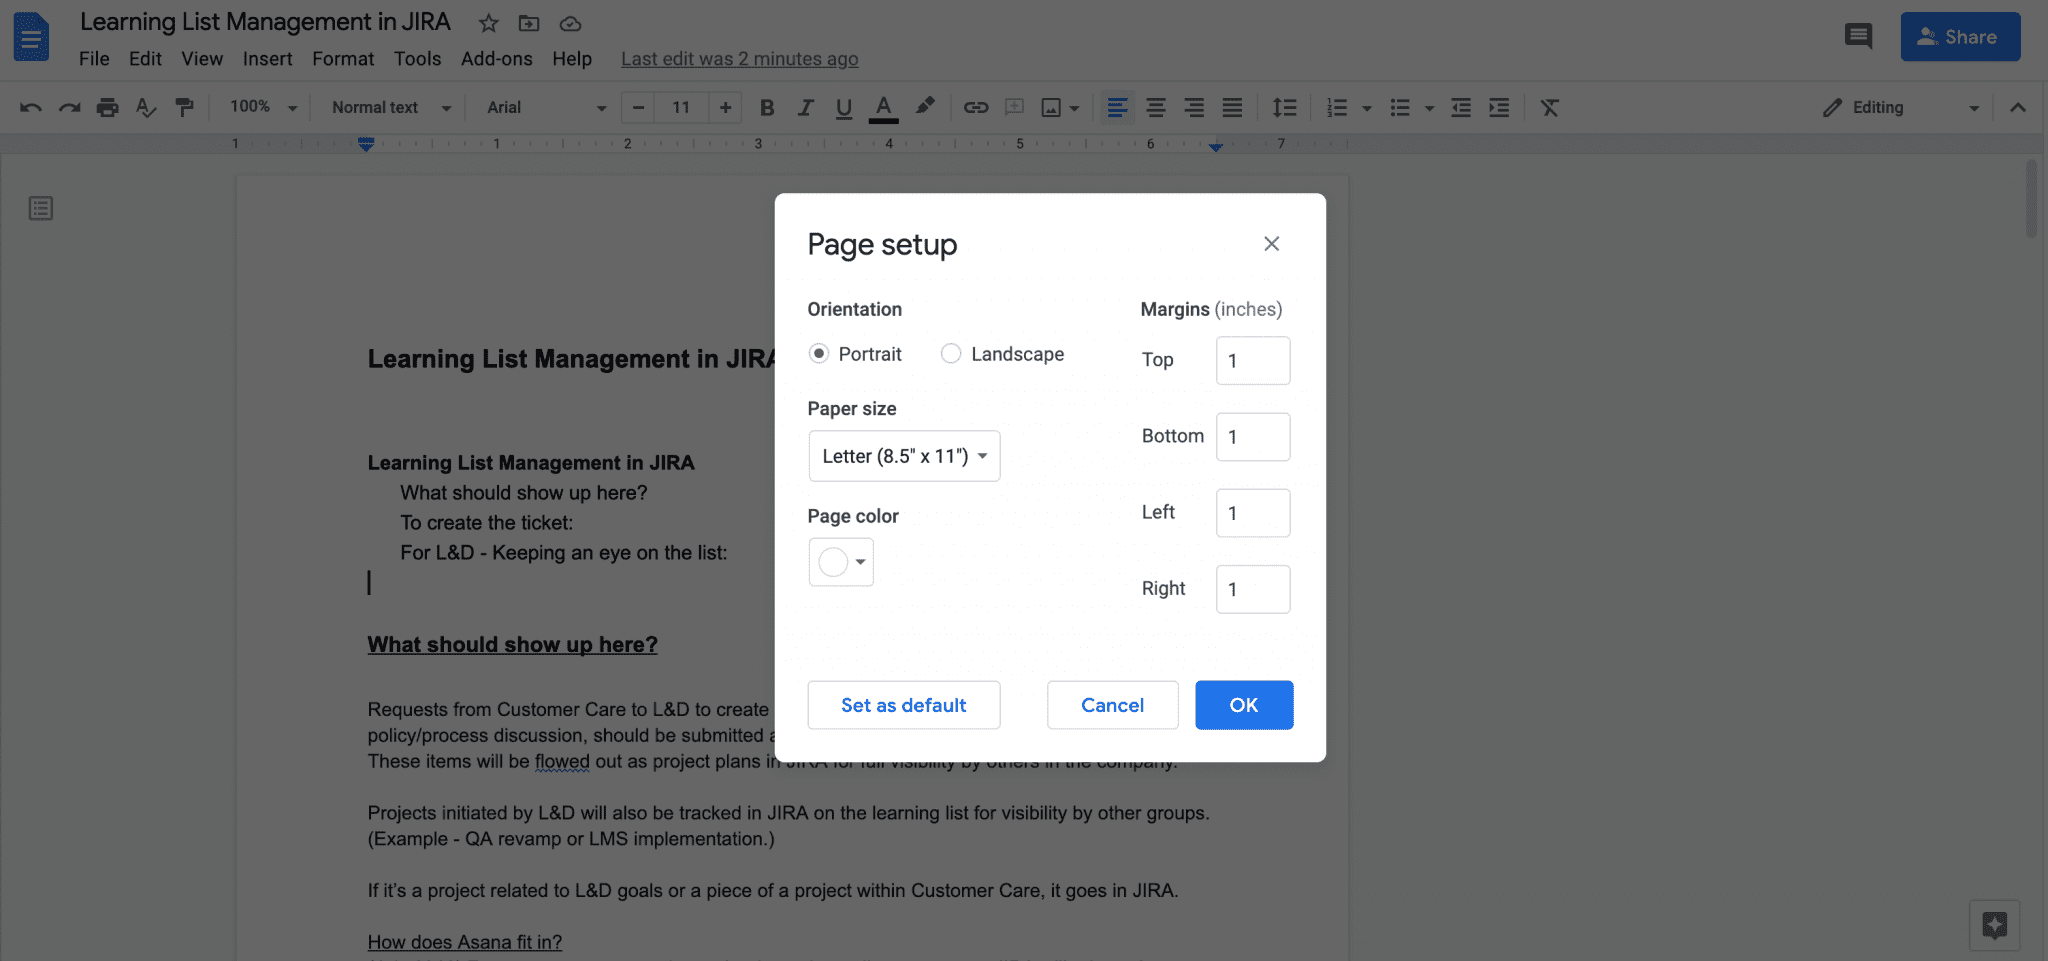
Task: Open the Format menu
Action: [342, 59]
